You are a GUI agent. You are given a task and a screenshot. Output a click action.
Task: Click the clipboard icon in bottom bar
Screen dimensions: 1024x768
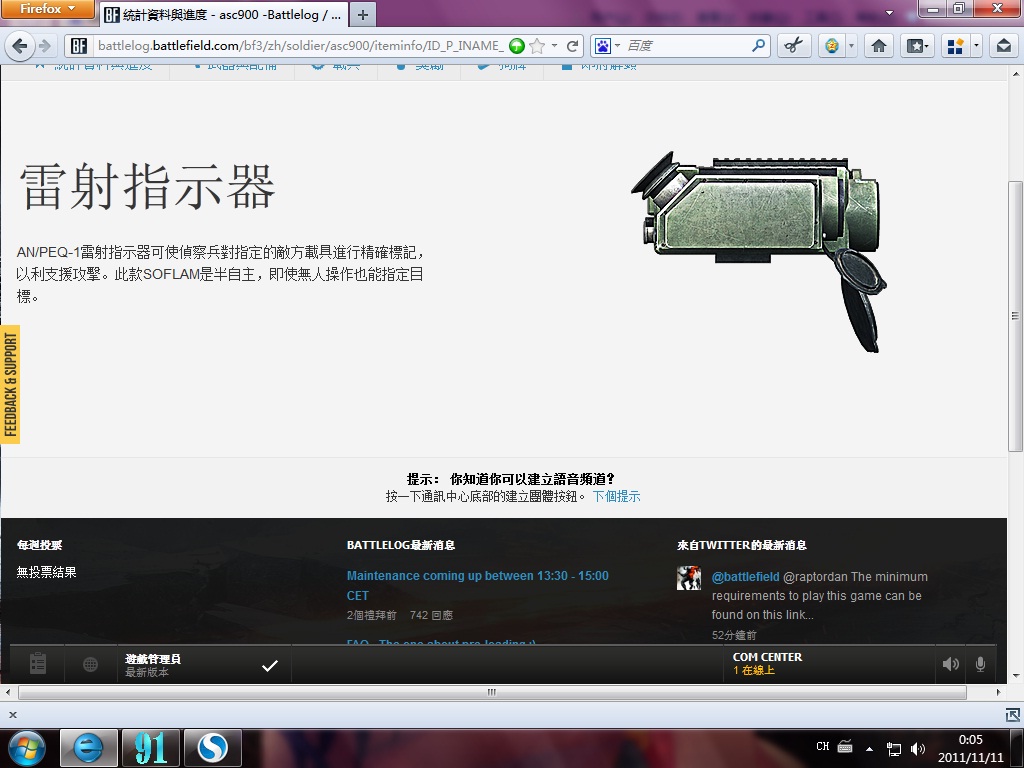point(38,664)
